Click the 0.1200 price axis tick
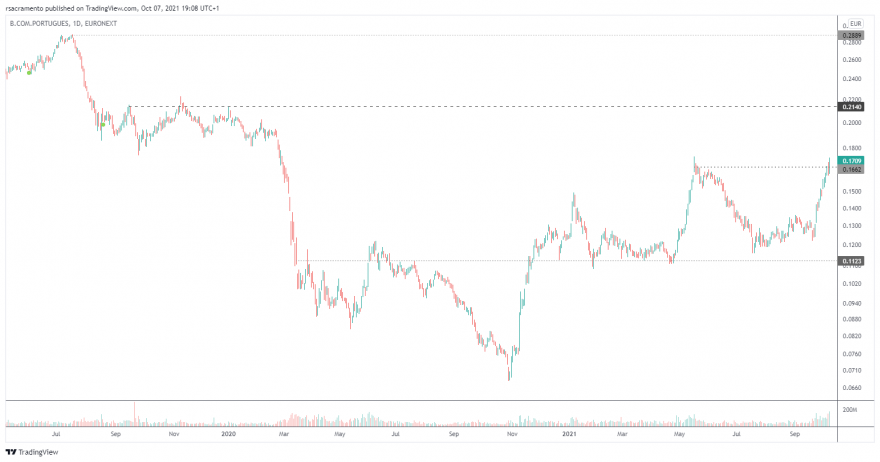The width and height of the screenshot is (880, 462). click(x=851, y=245)
